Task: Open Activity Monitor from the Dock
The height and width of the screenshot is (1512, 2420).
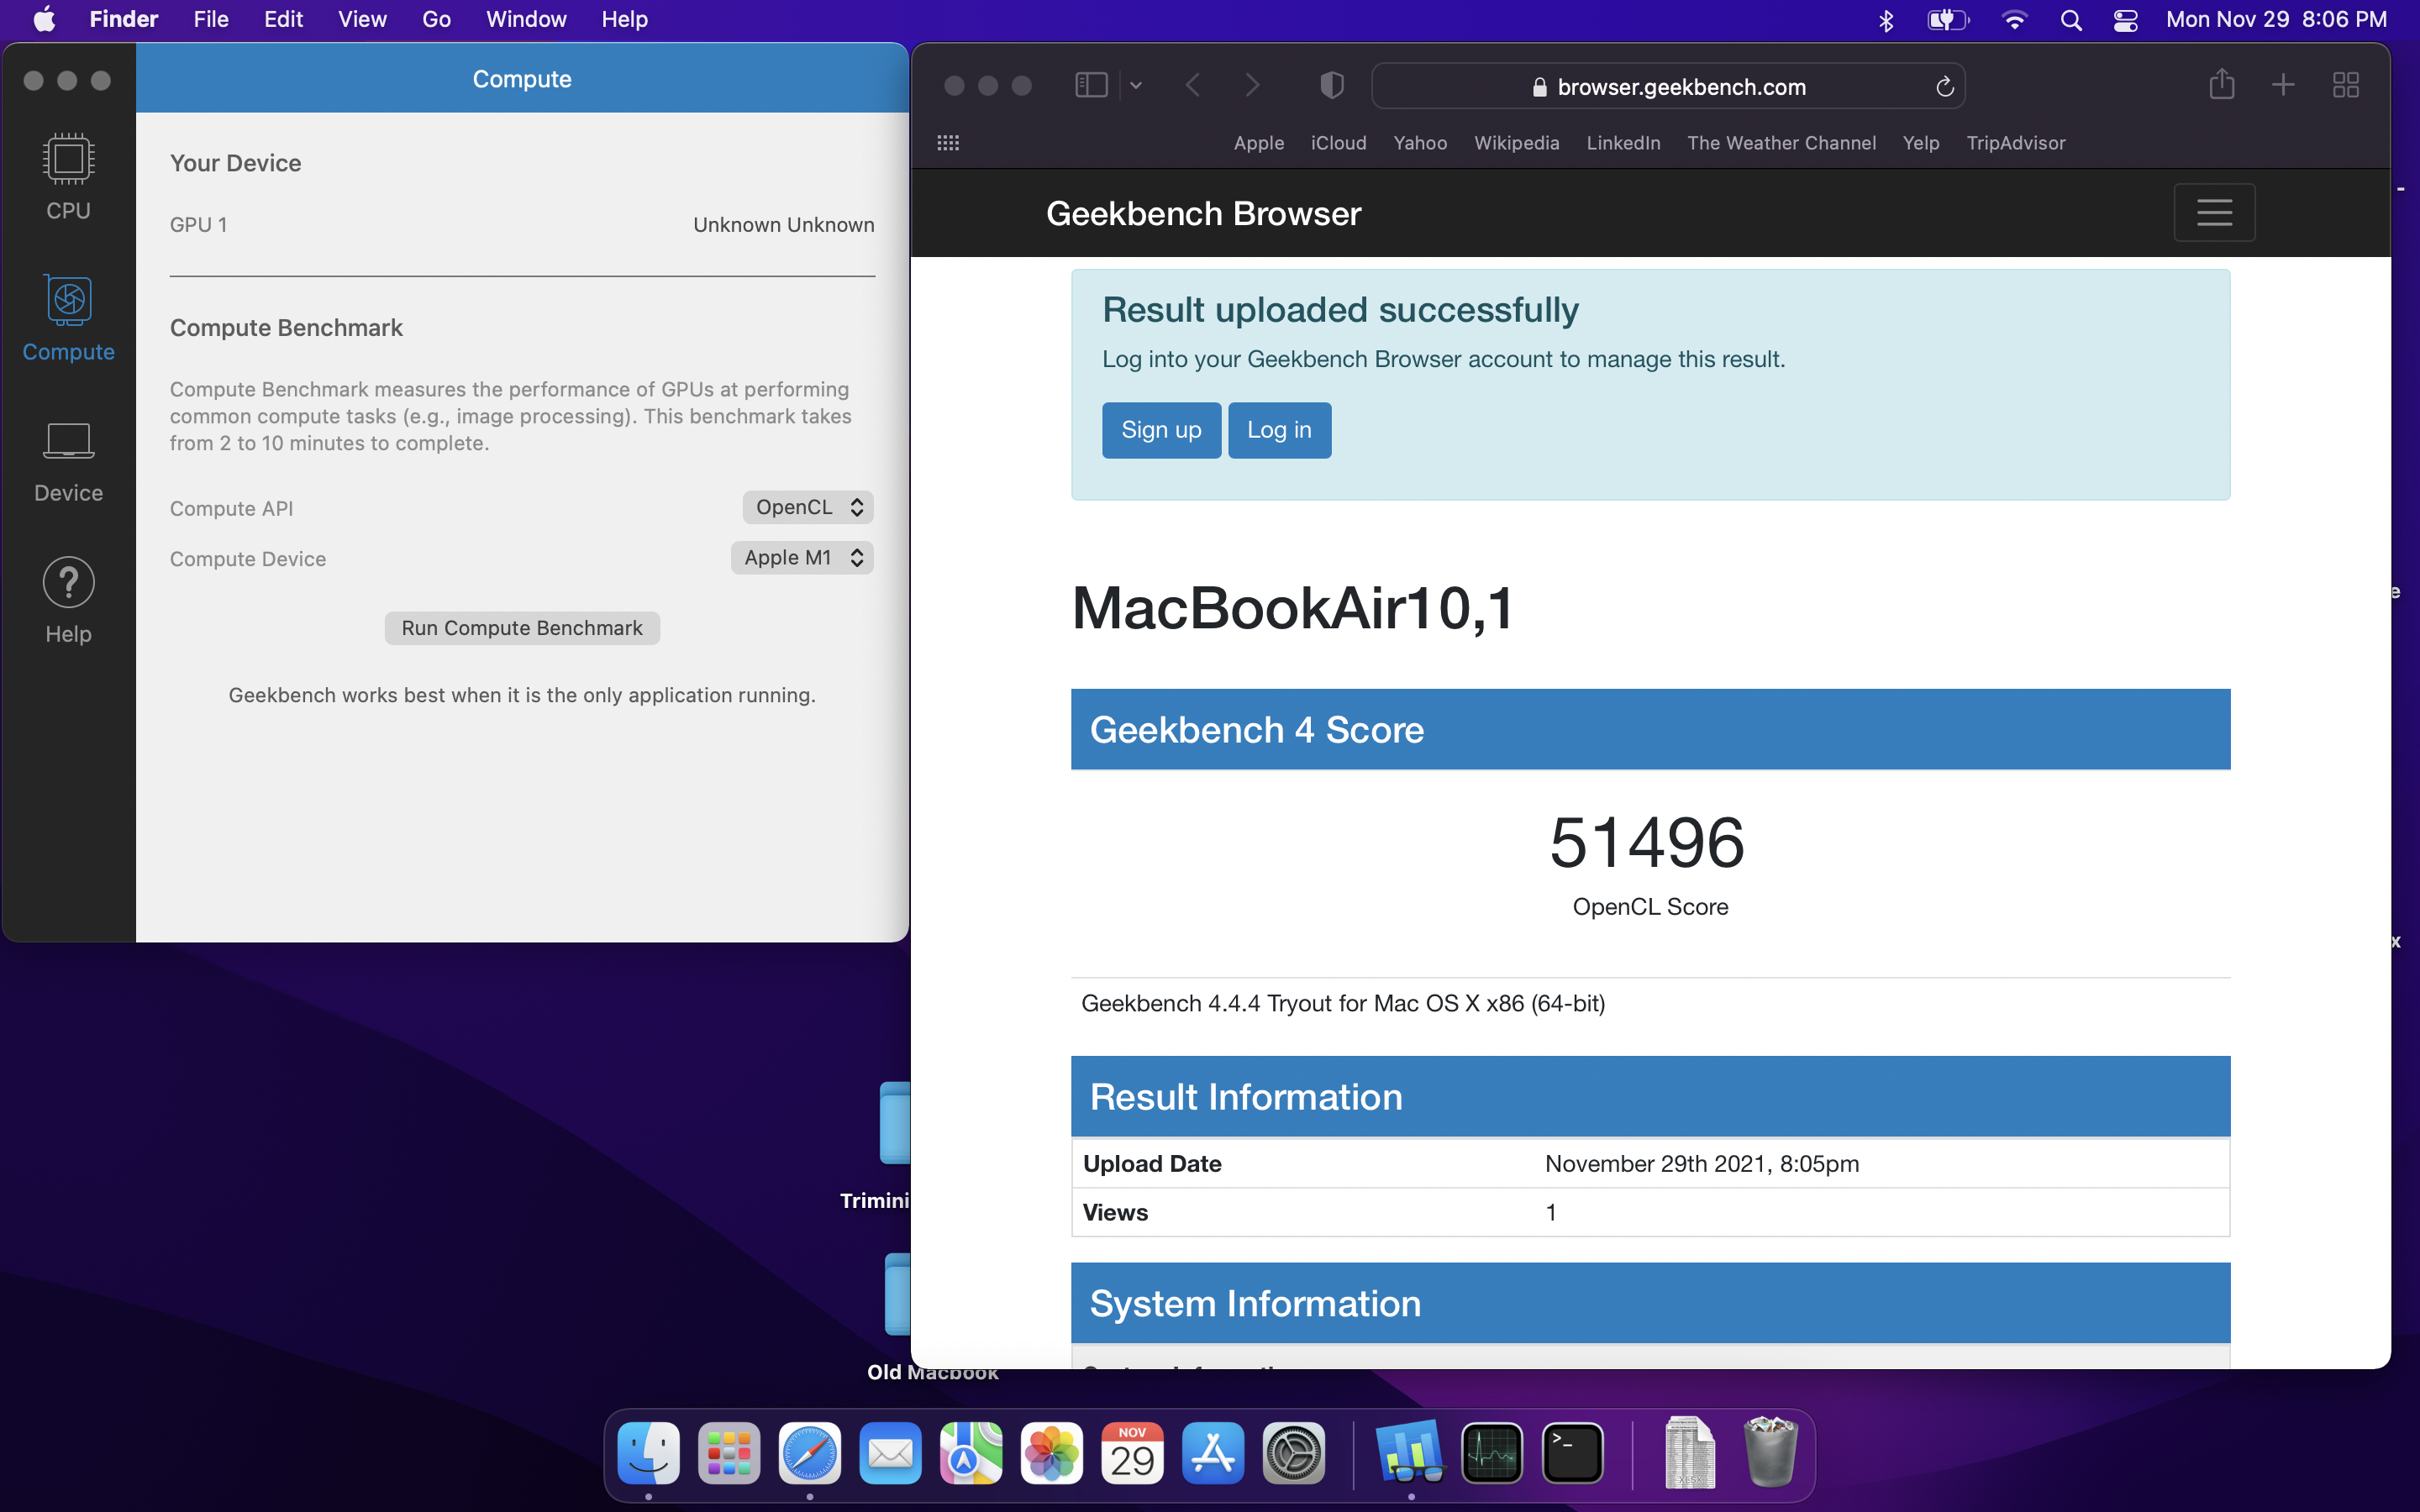Action: (x=1492, y=1453)
